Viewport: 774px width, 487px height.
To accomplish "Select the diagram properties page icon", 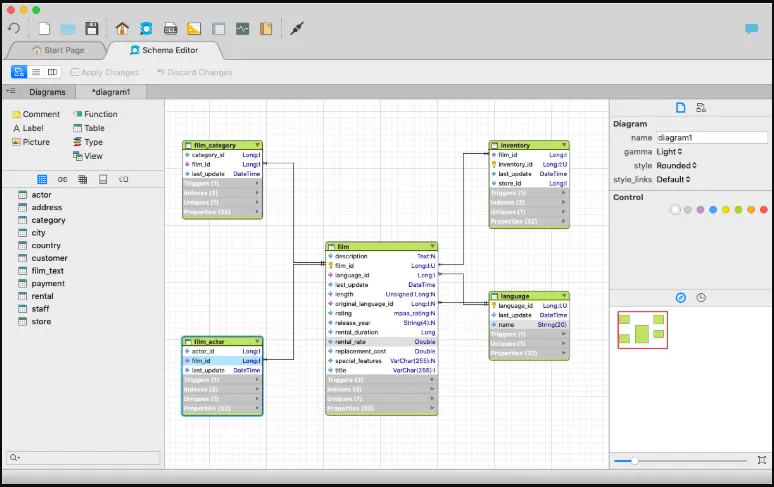I will point(681,108).
